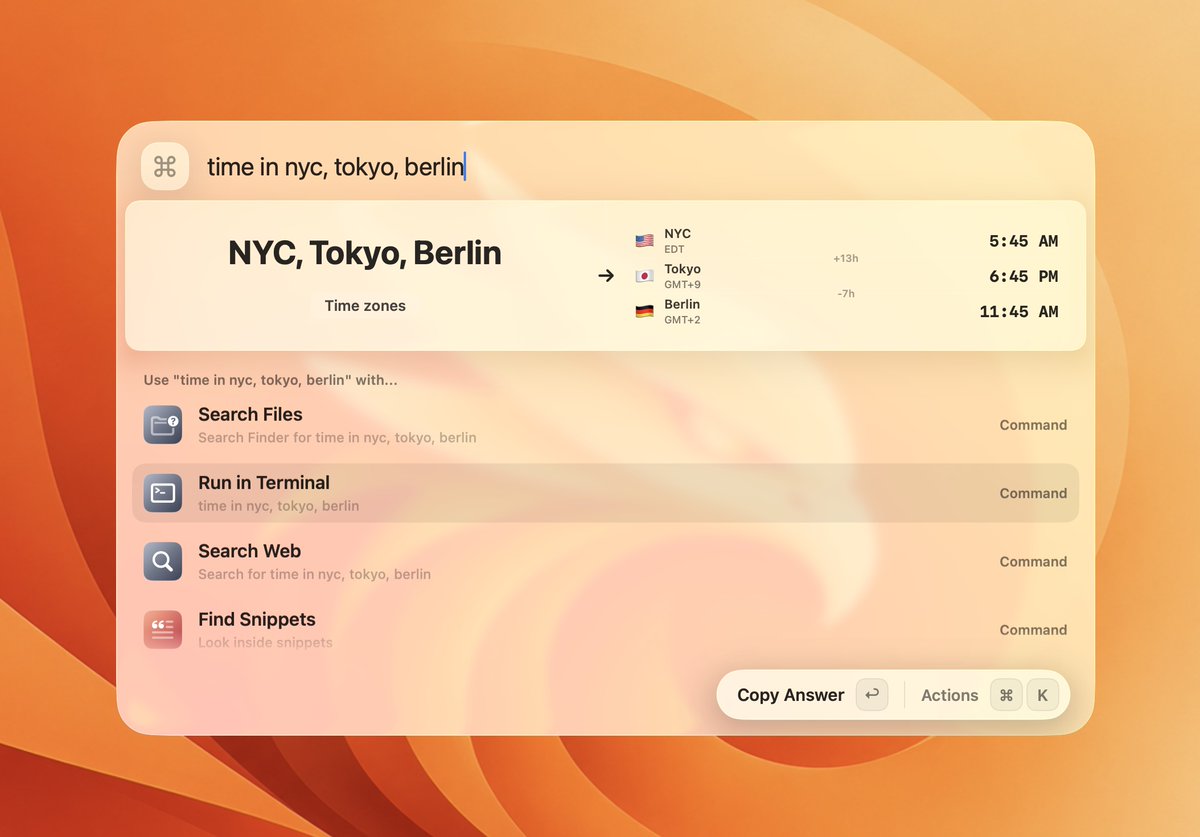
Task: Click the EDT timezone label
Action: 674,249
